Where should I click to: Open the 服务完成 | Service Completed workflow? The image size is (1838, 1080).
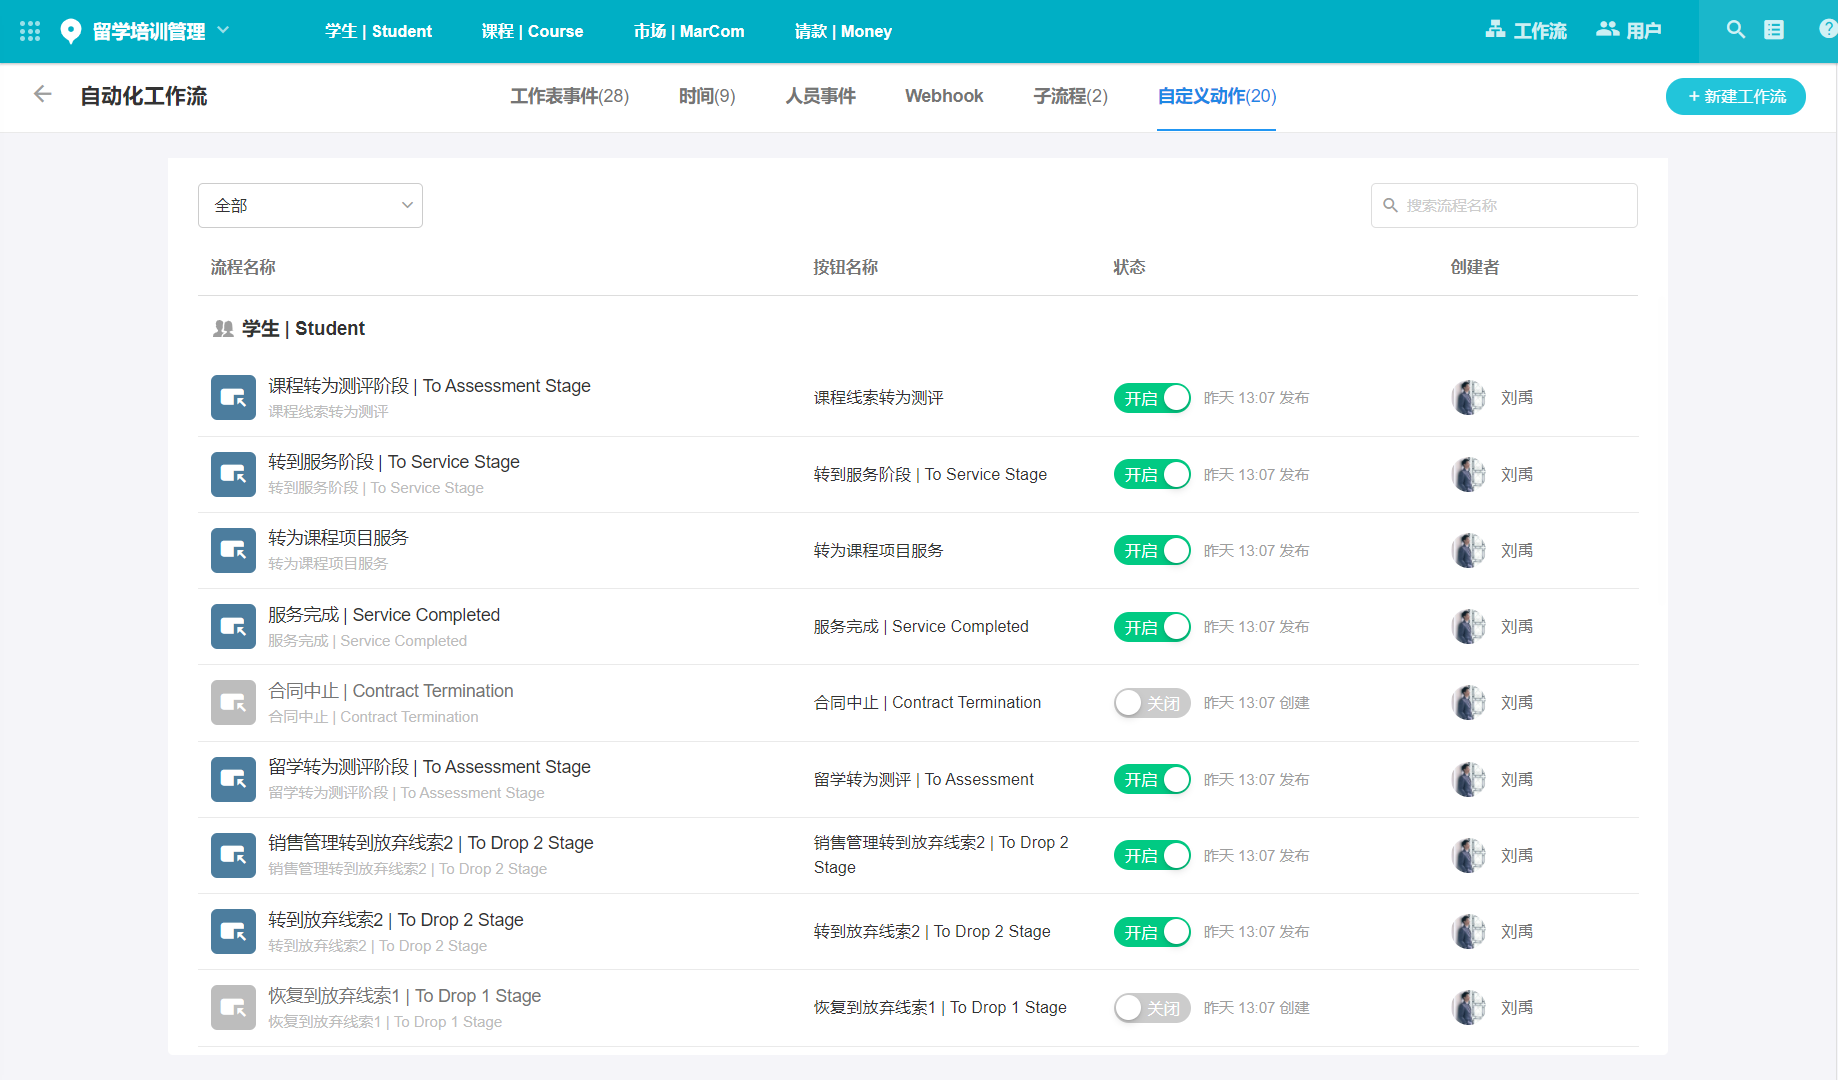tap(384, 615)
